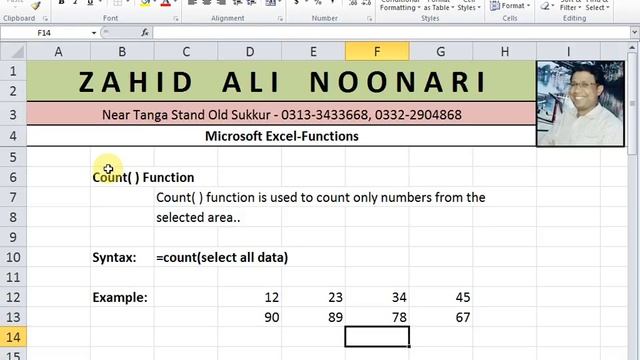Apply Percent Style format
Screen dimensions: 640x360
click(x=318, y=3)
